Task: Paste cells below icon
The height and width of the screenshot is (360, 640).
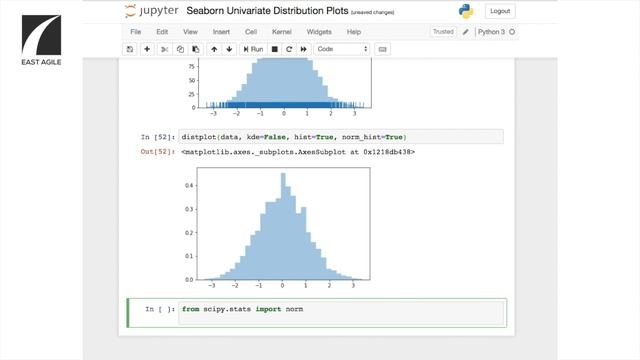Action: tap(196, 49)
